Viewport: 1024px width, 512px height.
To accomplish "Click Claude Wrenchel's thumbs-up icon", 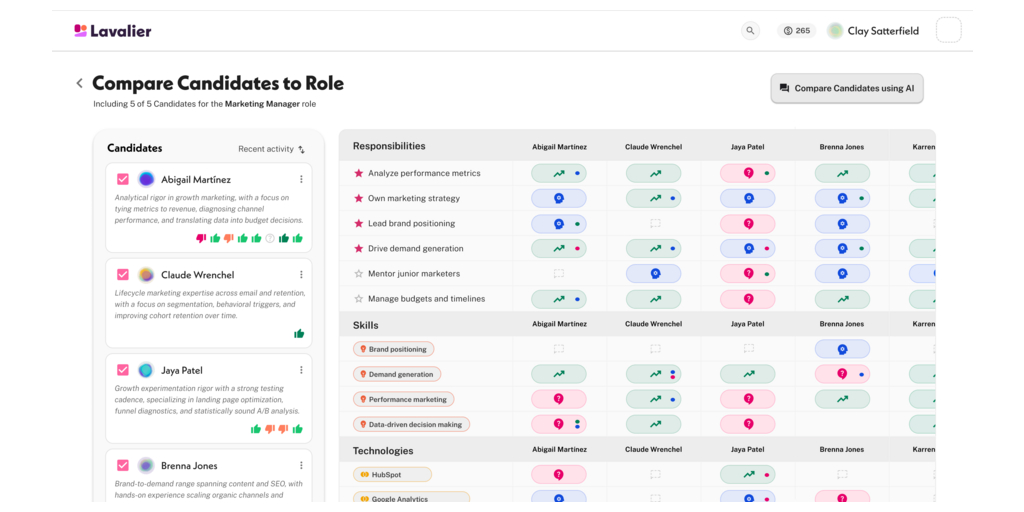I will click(298, 334).
